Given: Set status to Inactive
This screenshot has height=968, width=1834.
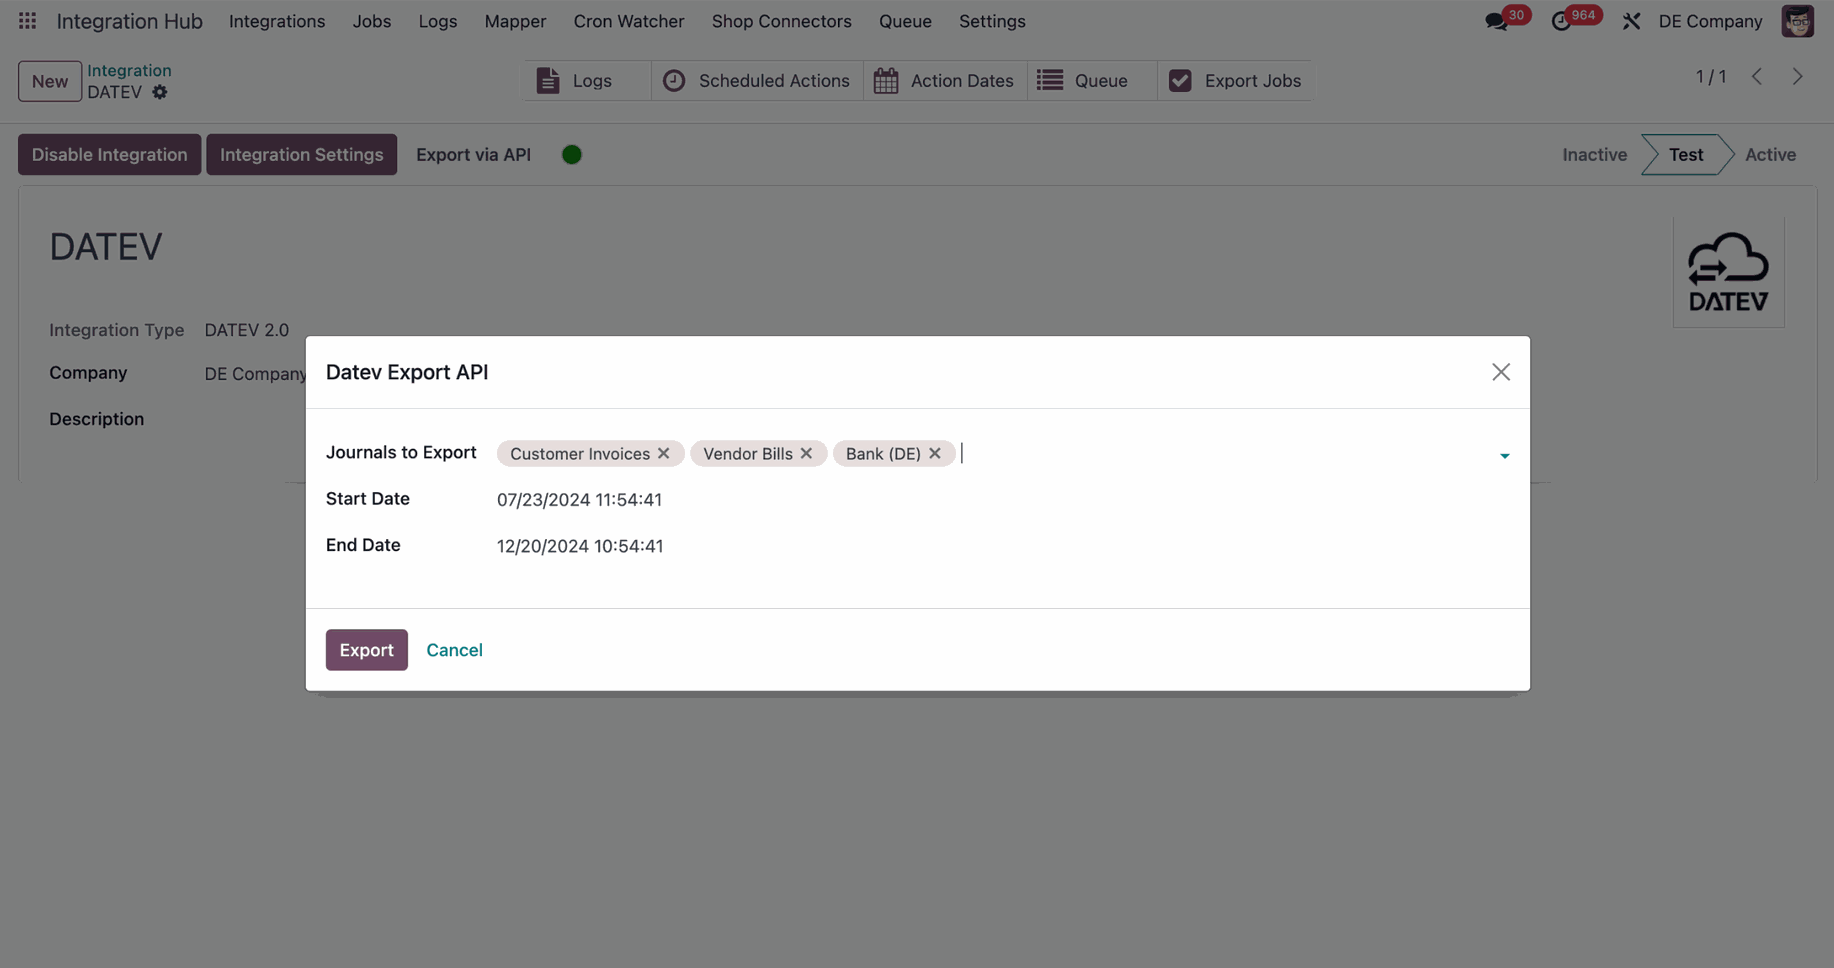Looking at the screenshot, I should coord(1594,155).
